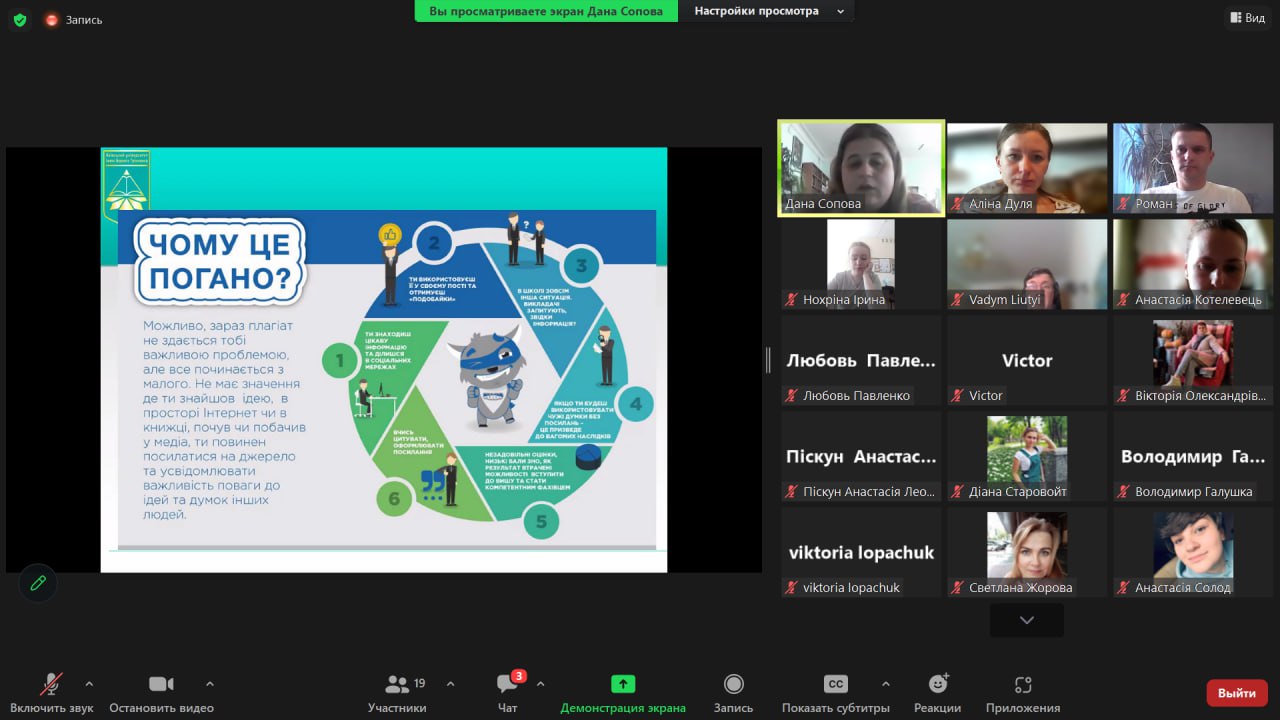Toggle camera with Остановить видео
Image resolution: width=1280 pixels, height=720 pixels.
pyautogui.click(x=161, y=694)
